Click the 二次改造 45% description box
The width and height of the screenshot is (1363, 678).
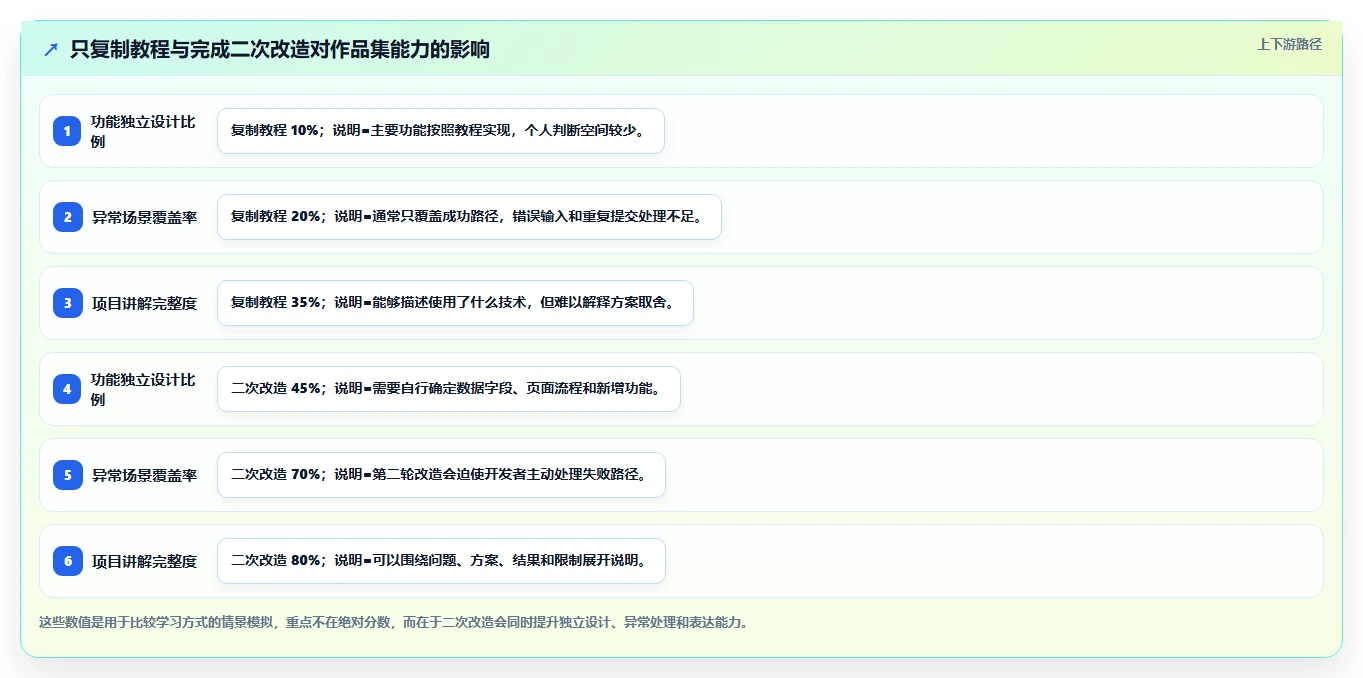click(x=449, y=389)
